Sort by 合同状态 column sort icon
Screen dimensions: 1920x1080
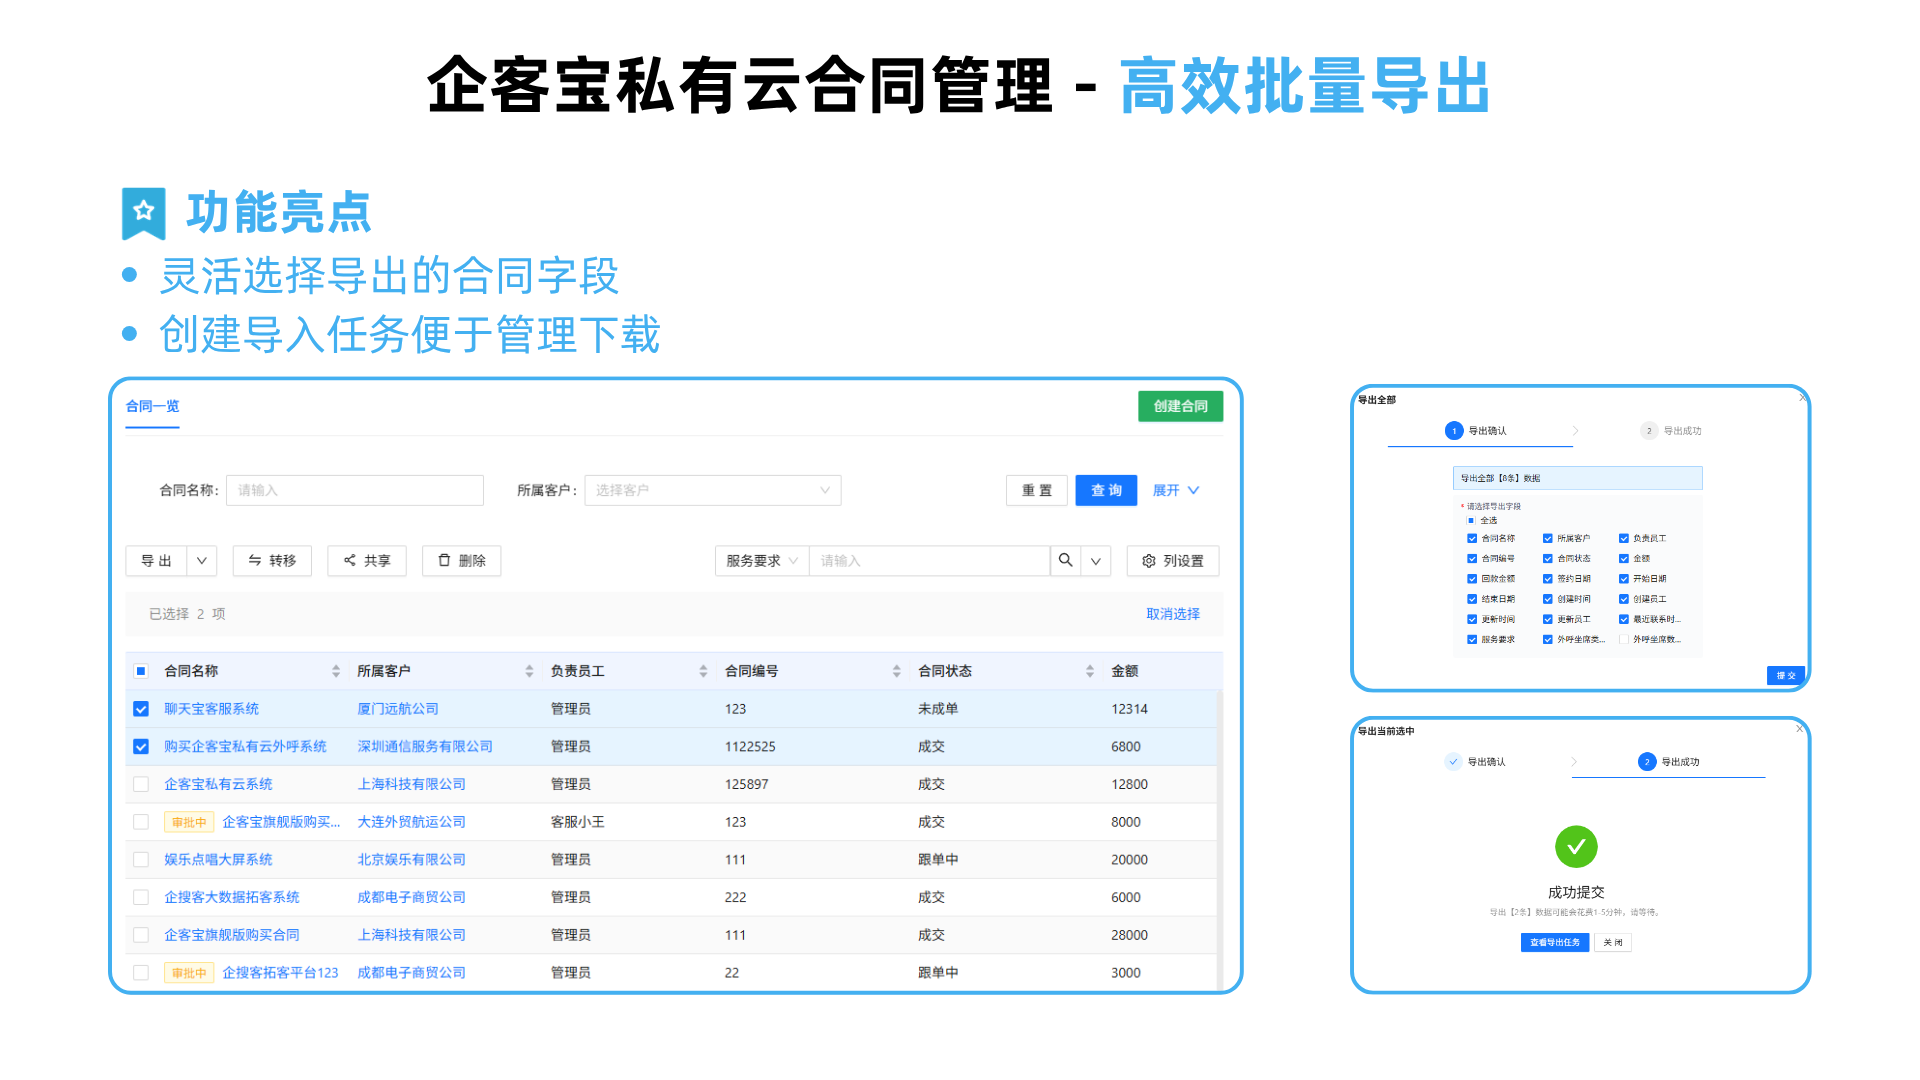[x=1089, y=671]
